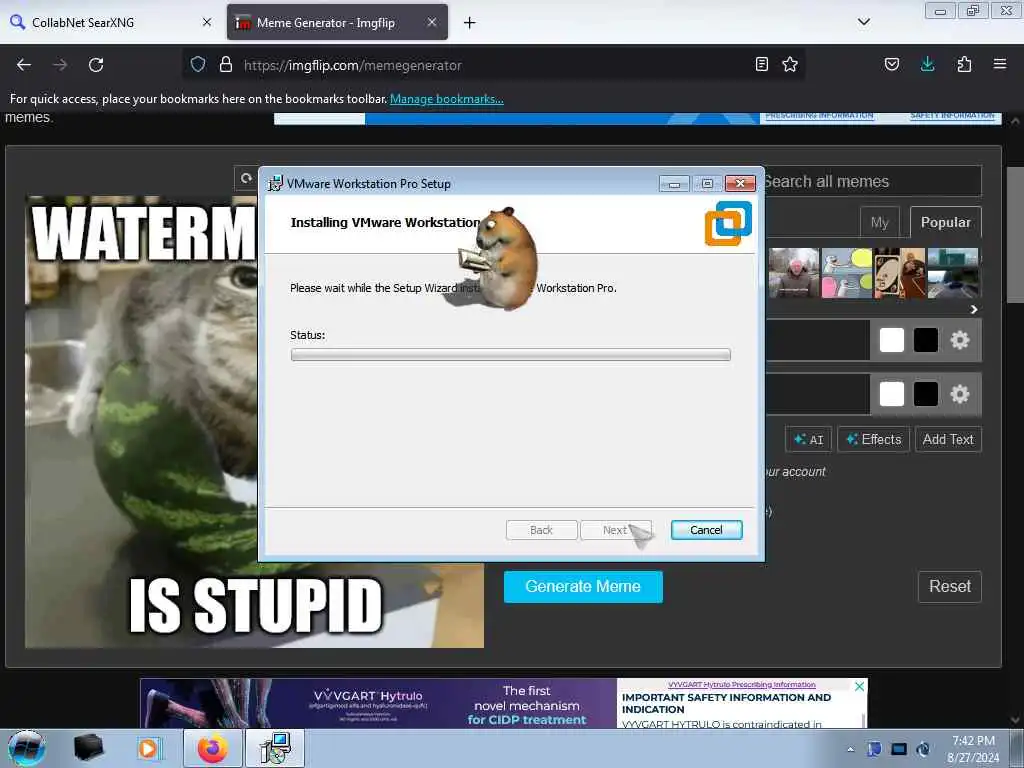This screenshot has height=768, width=1024.
Task: Click the AI meme button
Action: pyautogui.click(x=808, y=440)
